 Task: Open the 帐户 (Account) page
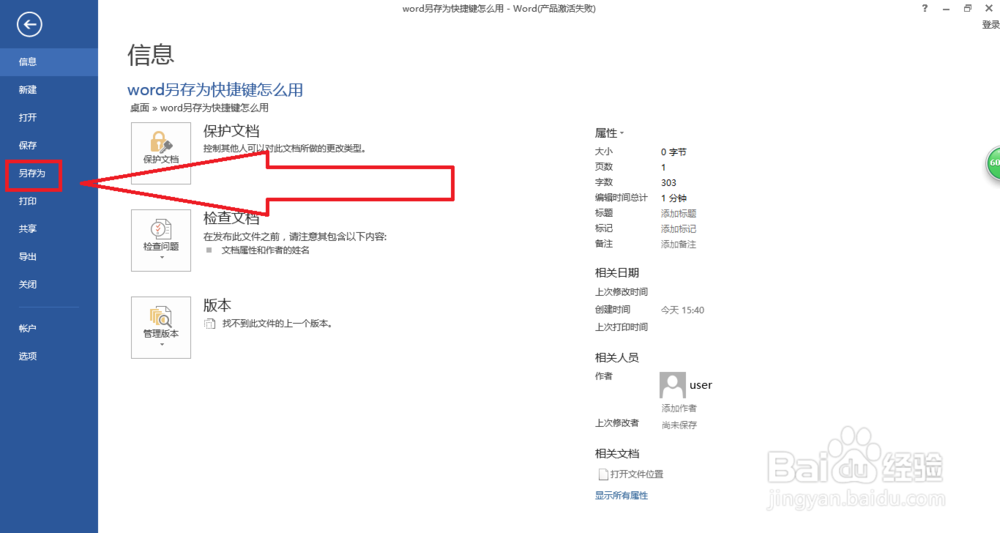[x=49, y=329]
